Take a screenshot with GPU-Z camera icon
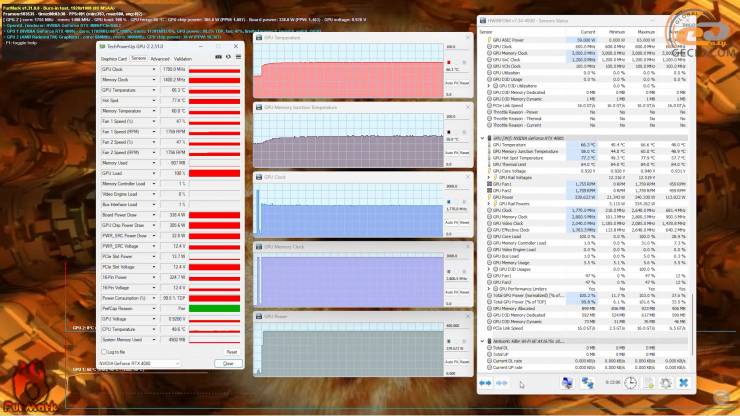Viewport: 740px width, 416px height. tap(218, 57)
